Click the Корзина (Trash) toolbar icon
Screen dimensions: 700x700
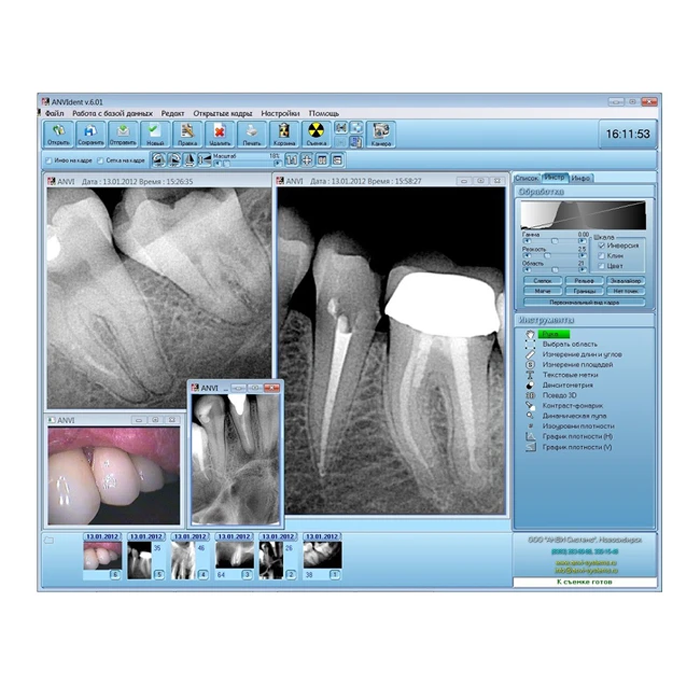coord(284,134)
